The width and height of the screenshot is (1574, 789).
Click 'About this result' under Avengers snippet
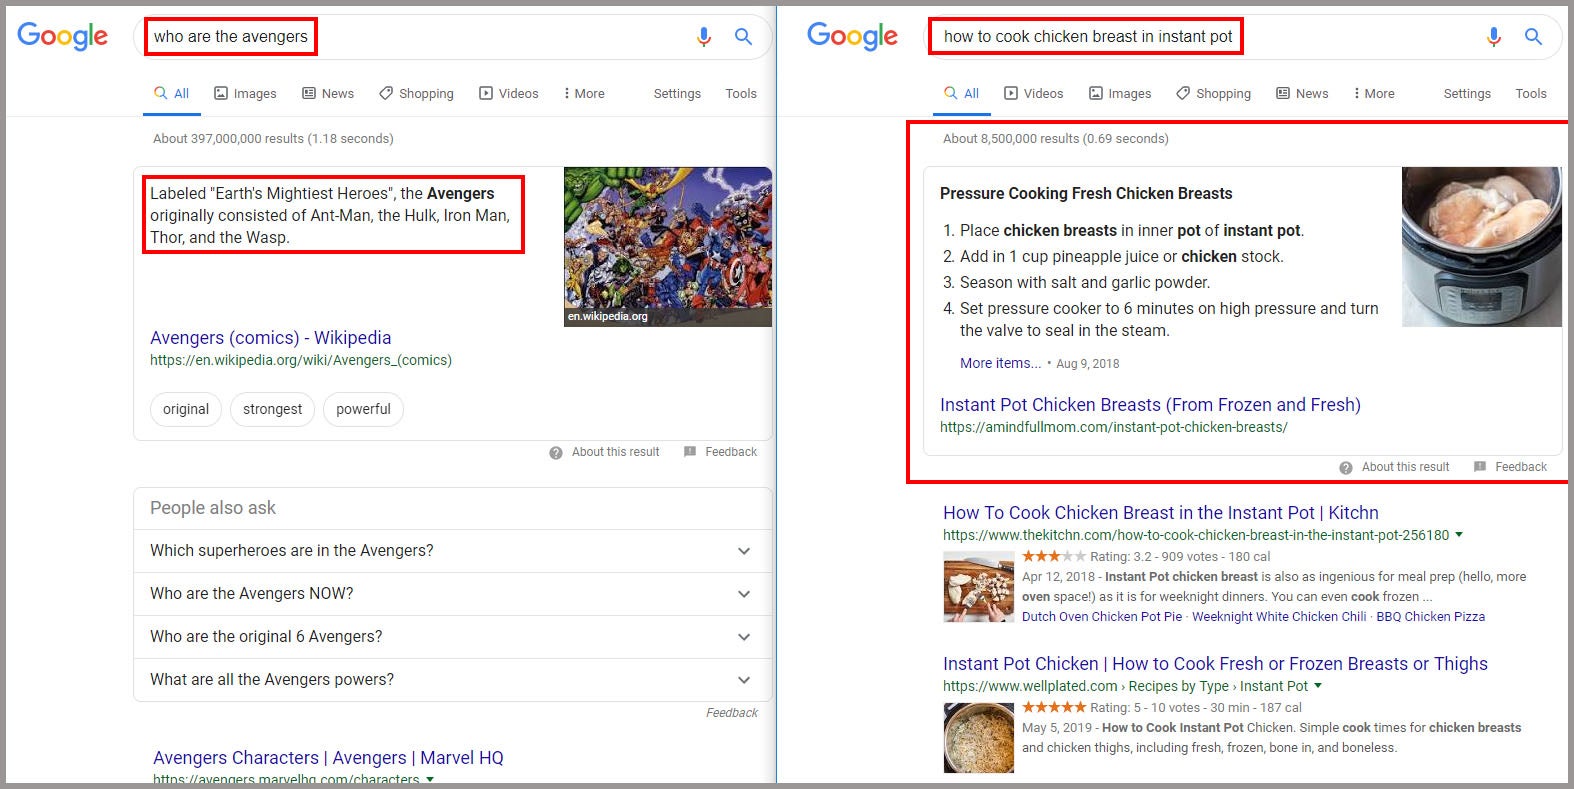(x=615, y=452)
